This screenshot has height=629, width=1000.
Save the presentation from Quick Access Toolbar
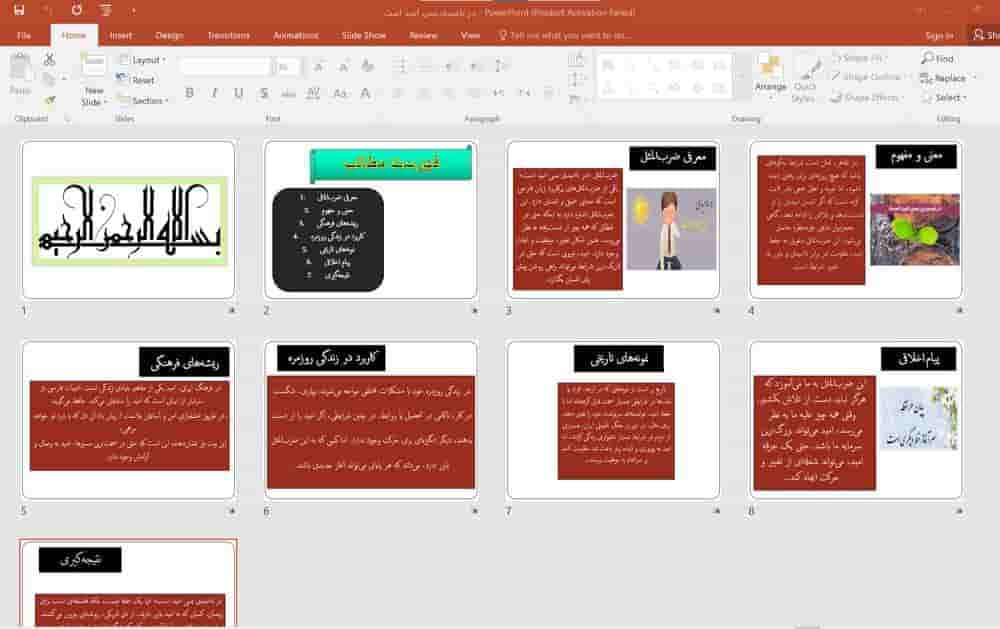[x=19, y=10]
